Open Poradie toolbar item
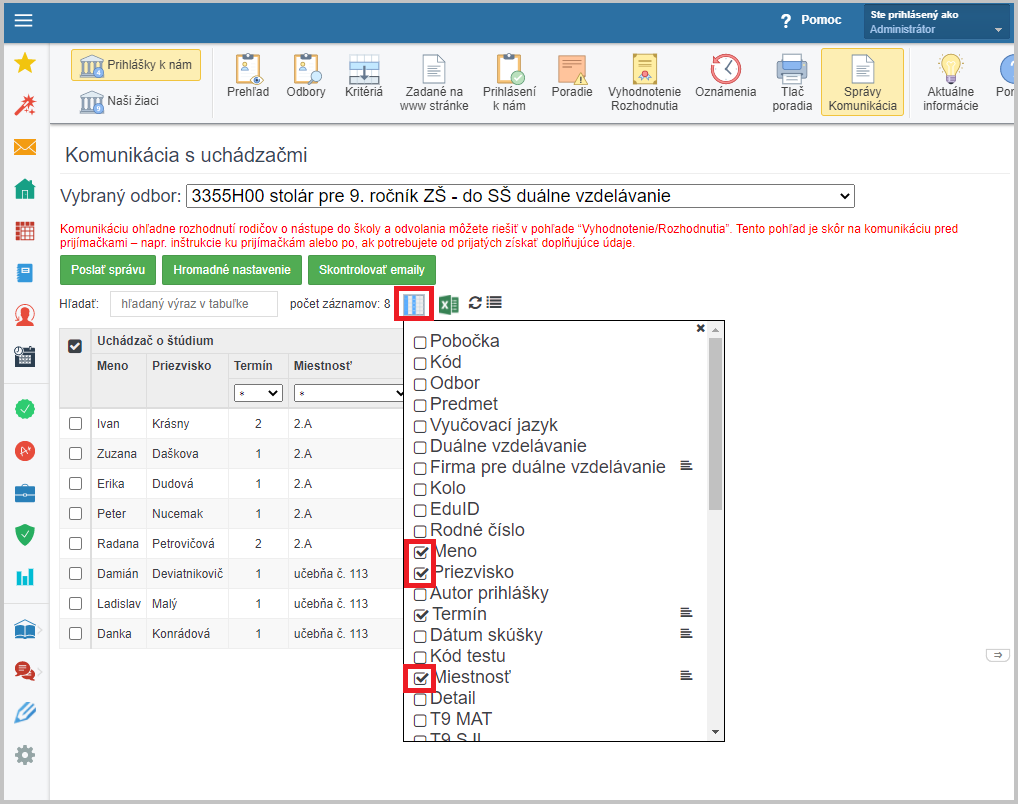 click(x=572, y=77)
